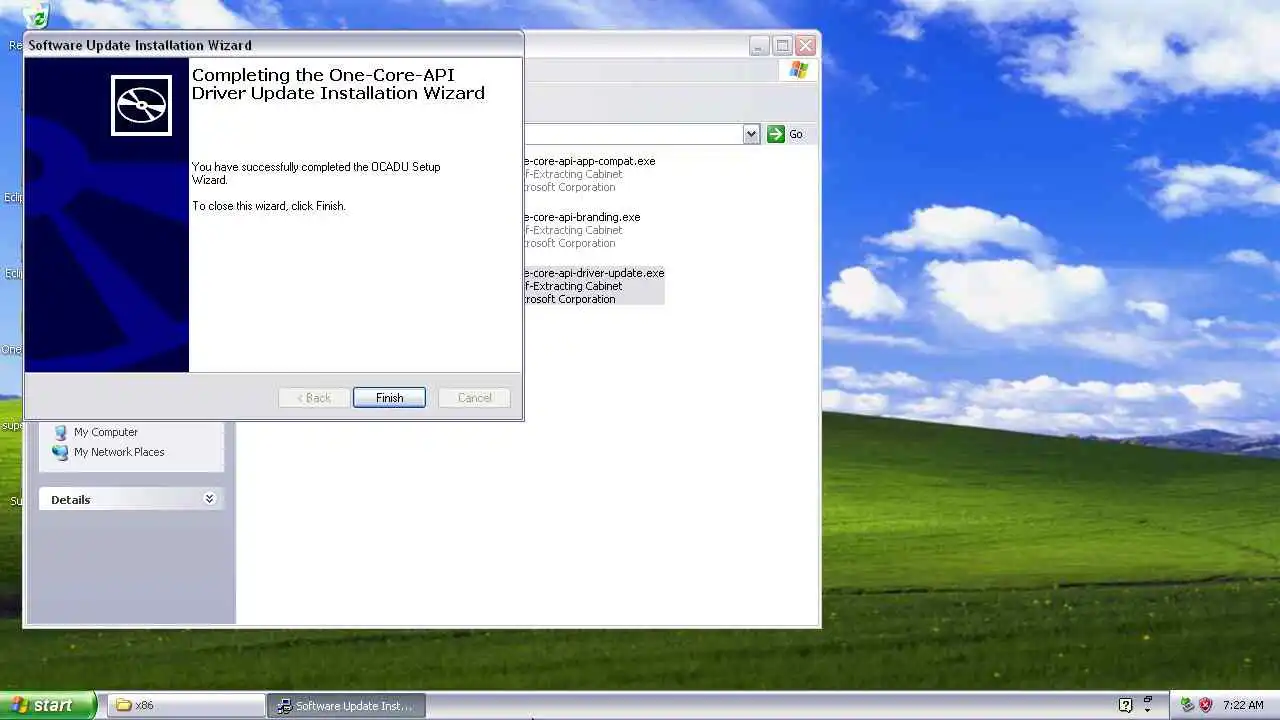Click Finish to close the wizard
1280x720 pixels.
(389, 398)
